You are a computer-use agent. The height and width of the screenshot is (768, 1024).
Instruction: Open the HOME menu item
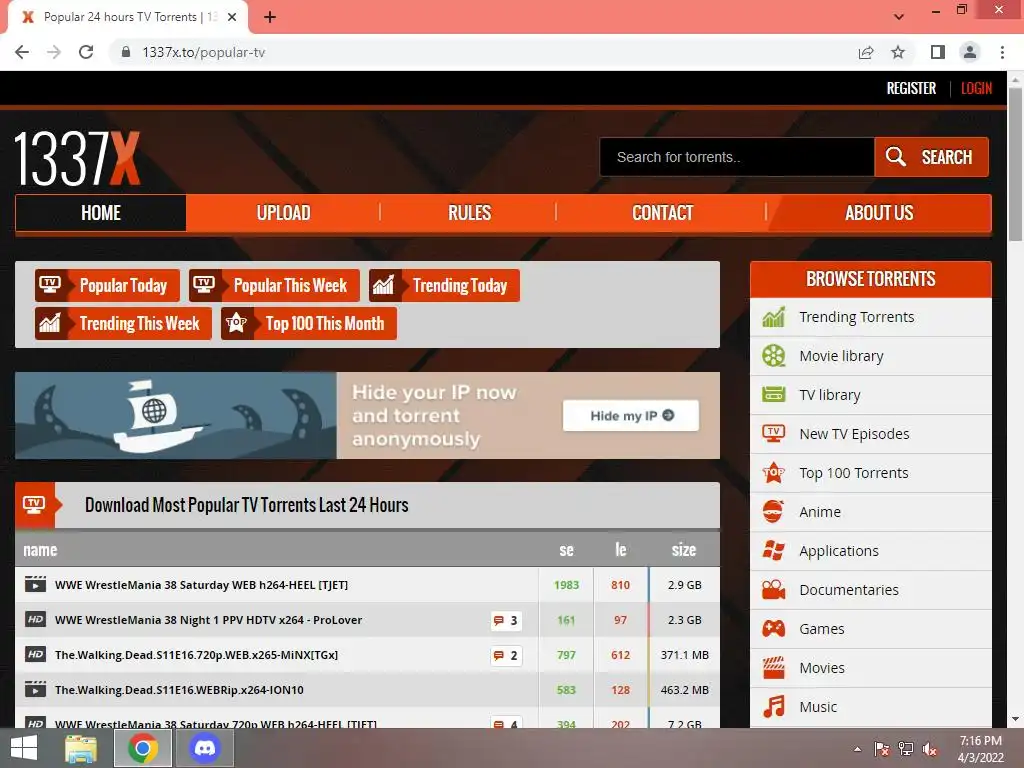coord(101,213)
